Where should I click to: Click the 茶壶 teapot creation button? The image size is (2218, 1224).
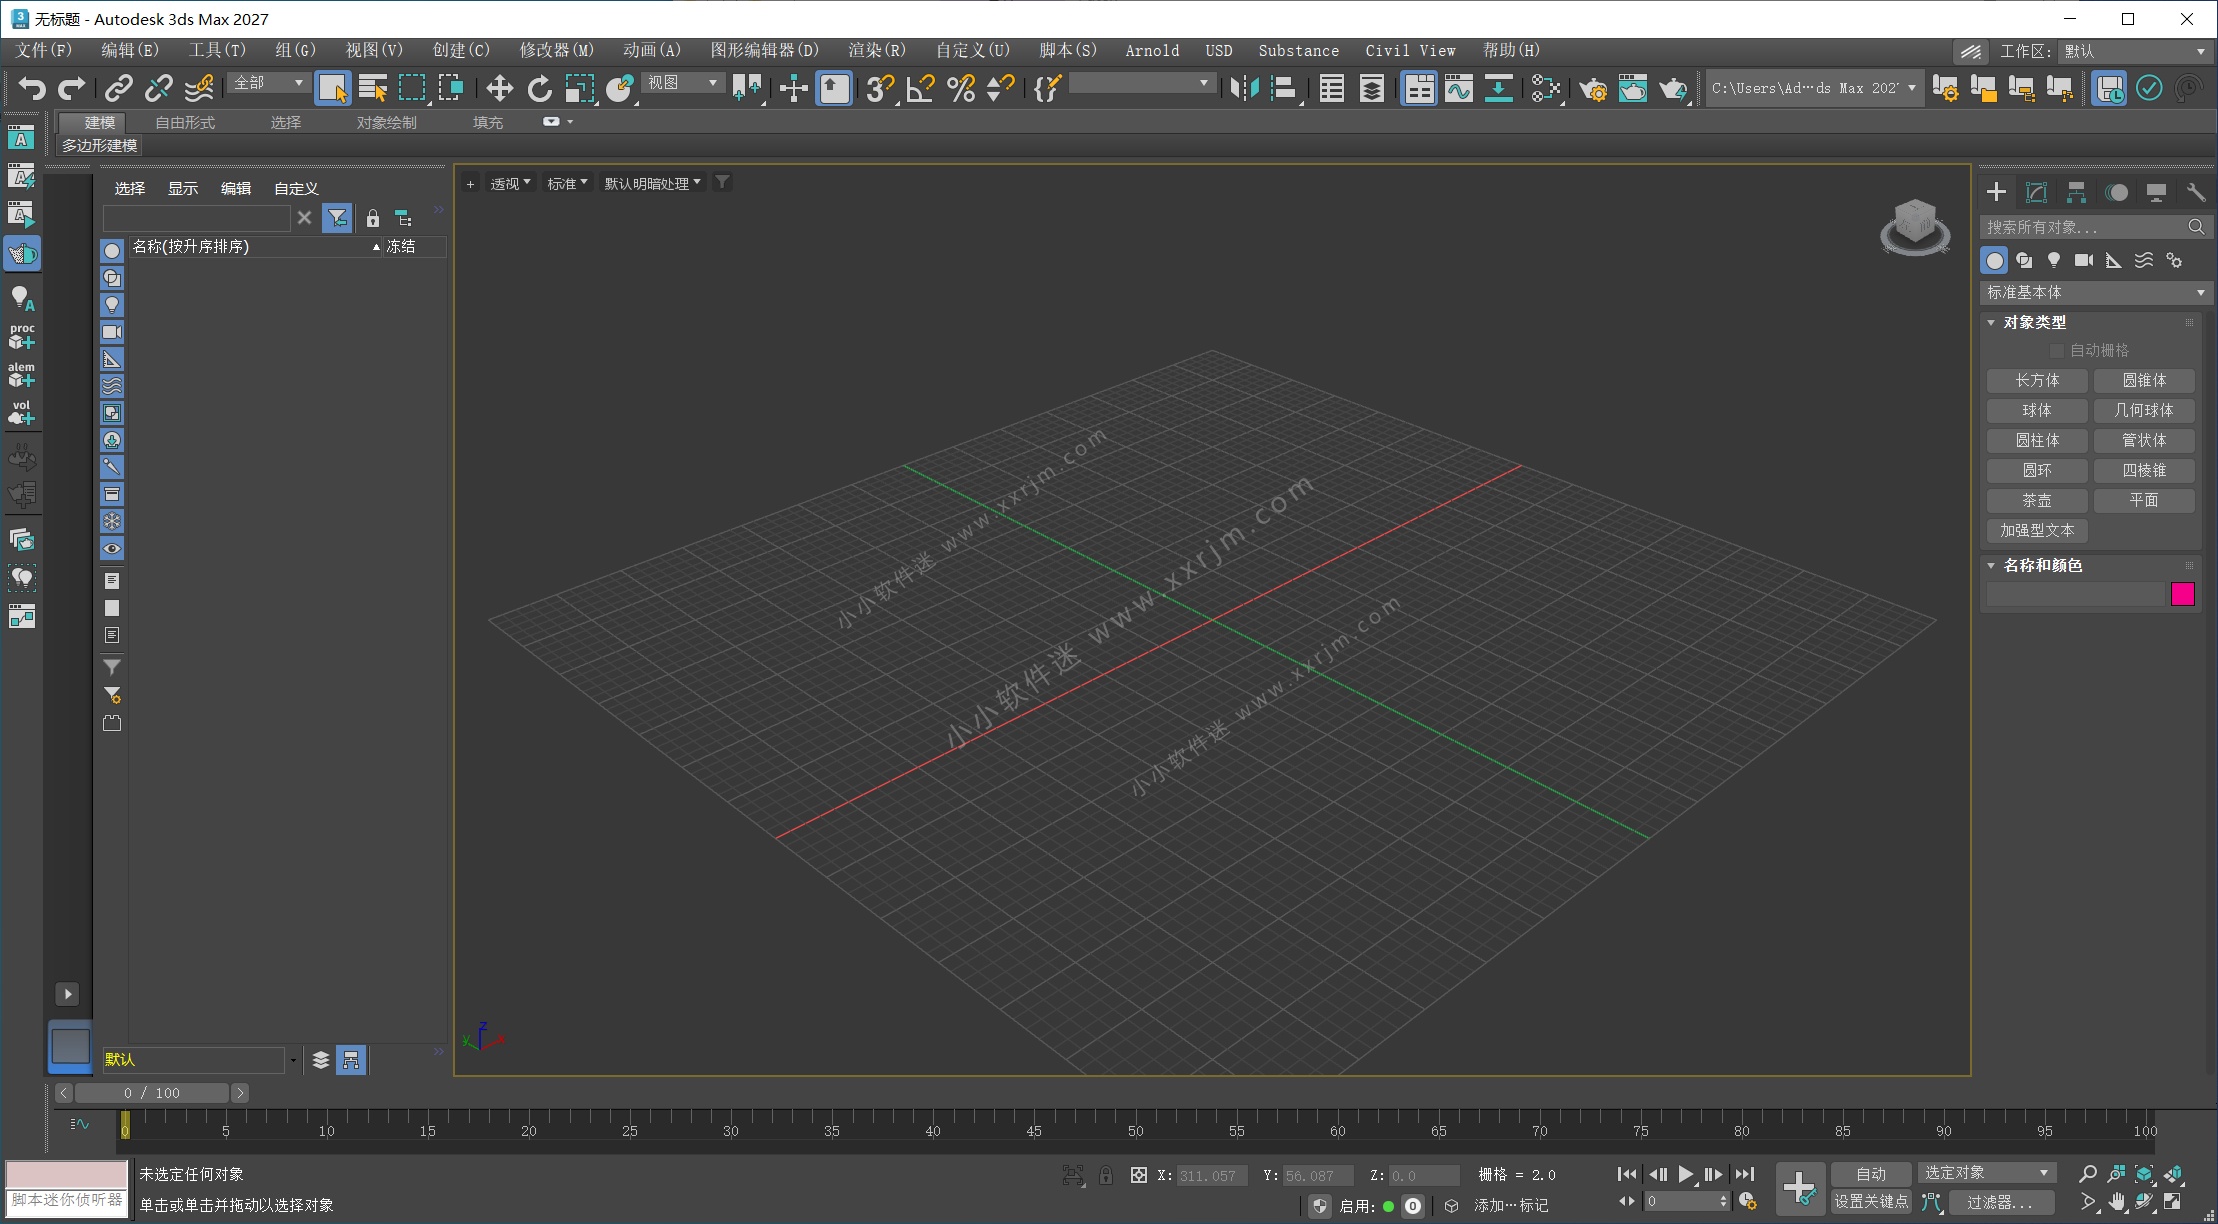click(x=2037, y=500)
